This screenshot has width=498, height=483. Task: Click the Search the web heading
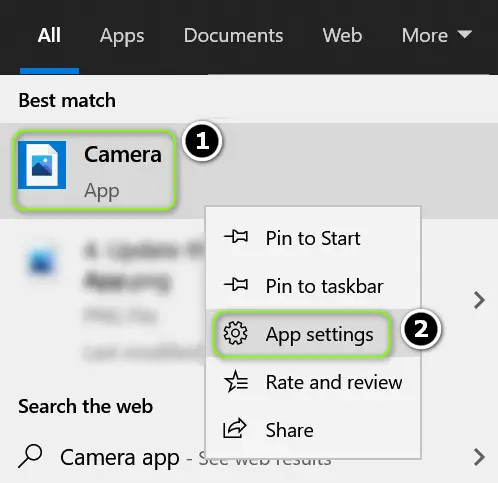pyautogui.click(x=86, y=406)
